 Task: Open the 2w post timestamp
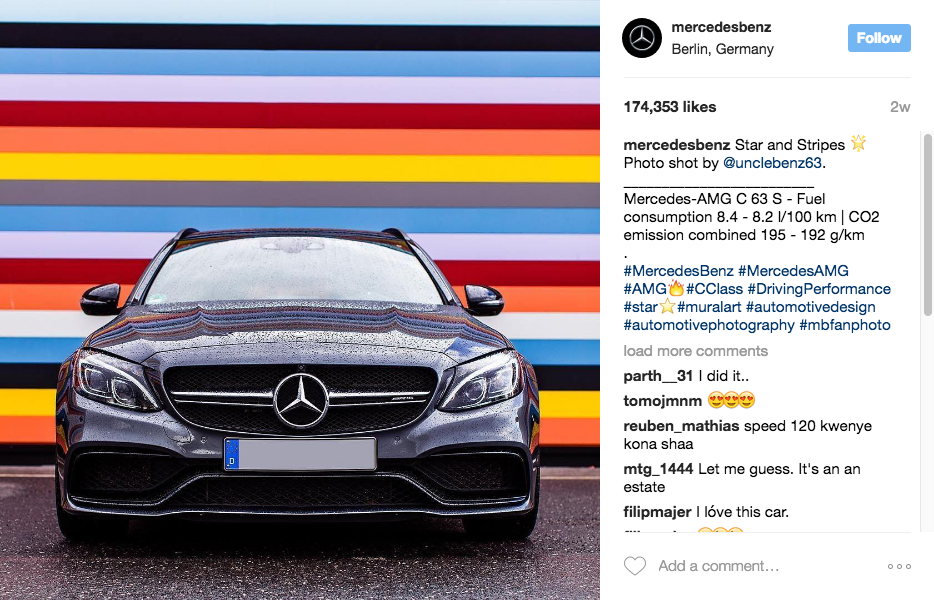[x=900, y=107]
